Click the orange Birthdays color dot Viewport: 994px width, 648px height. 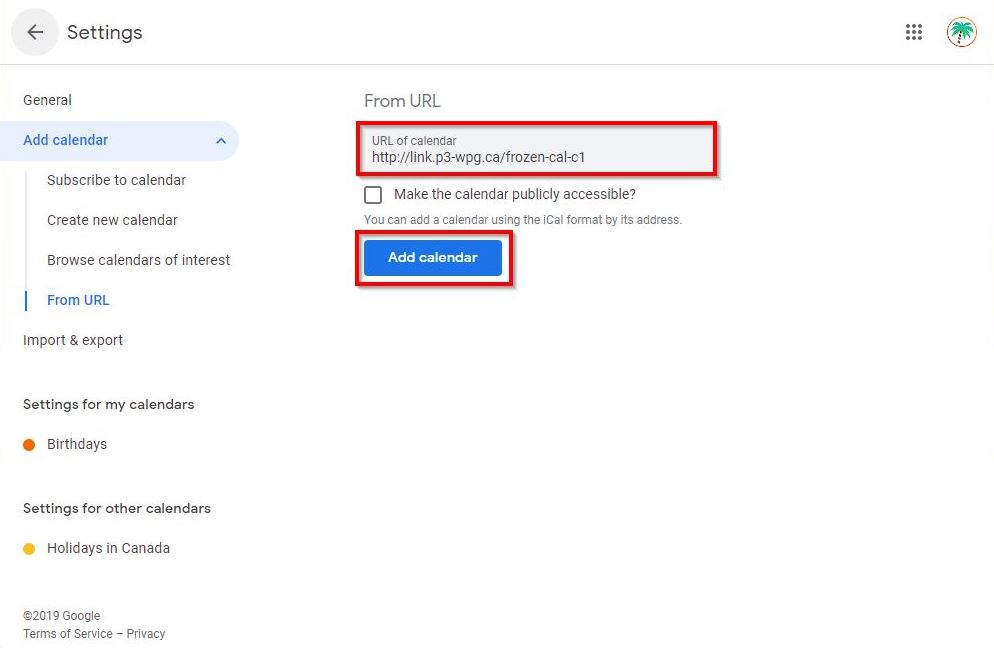click(29, 444)
